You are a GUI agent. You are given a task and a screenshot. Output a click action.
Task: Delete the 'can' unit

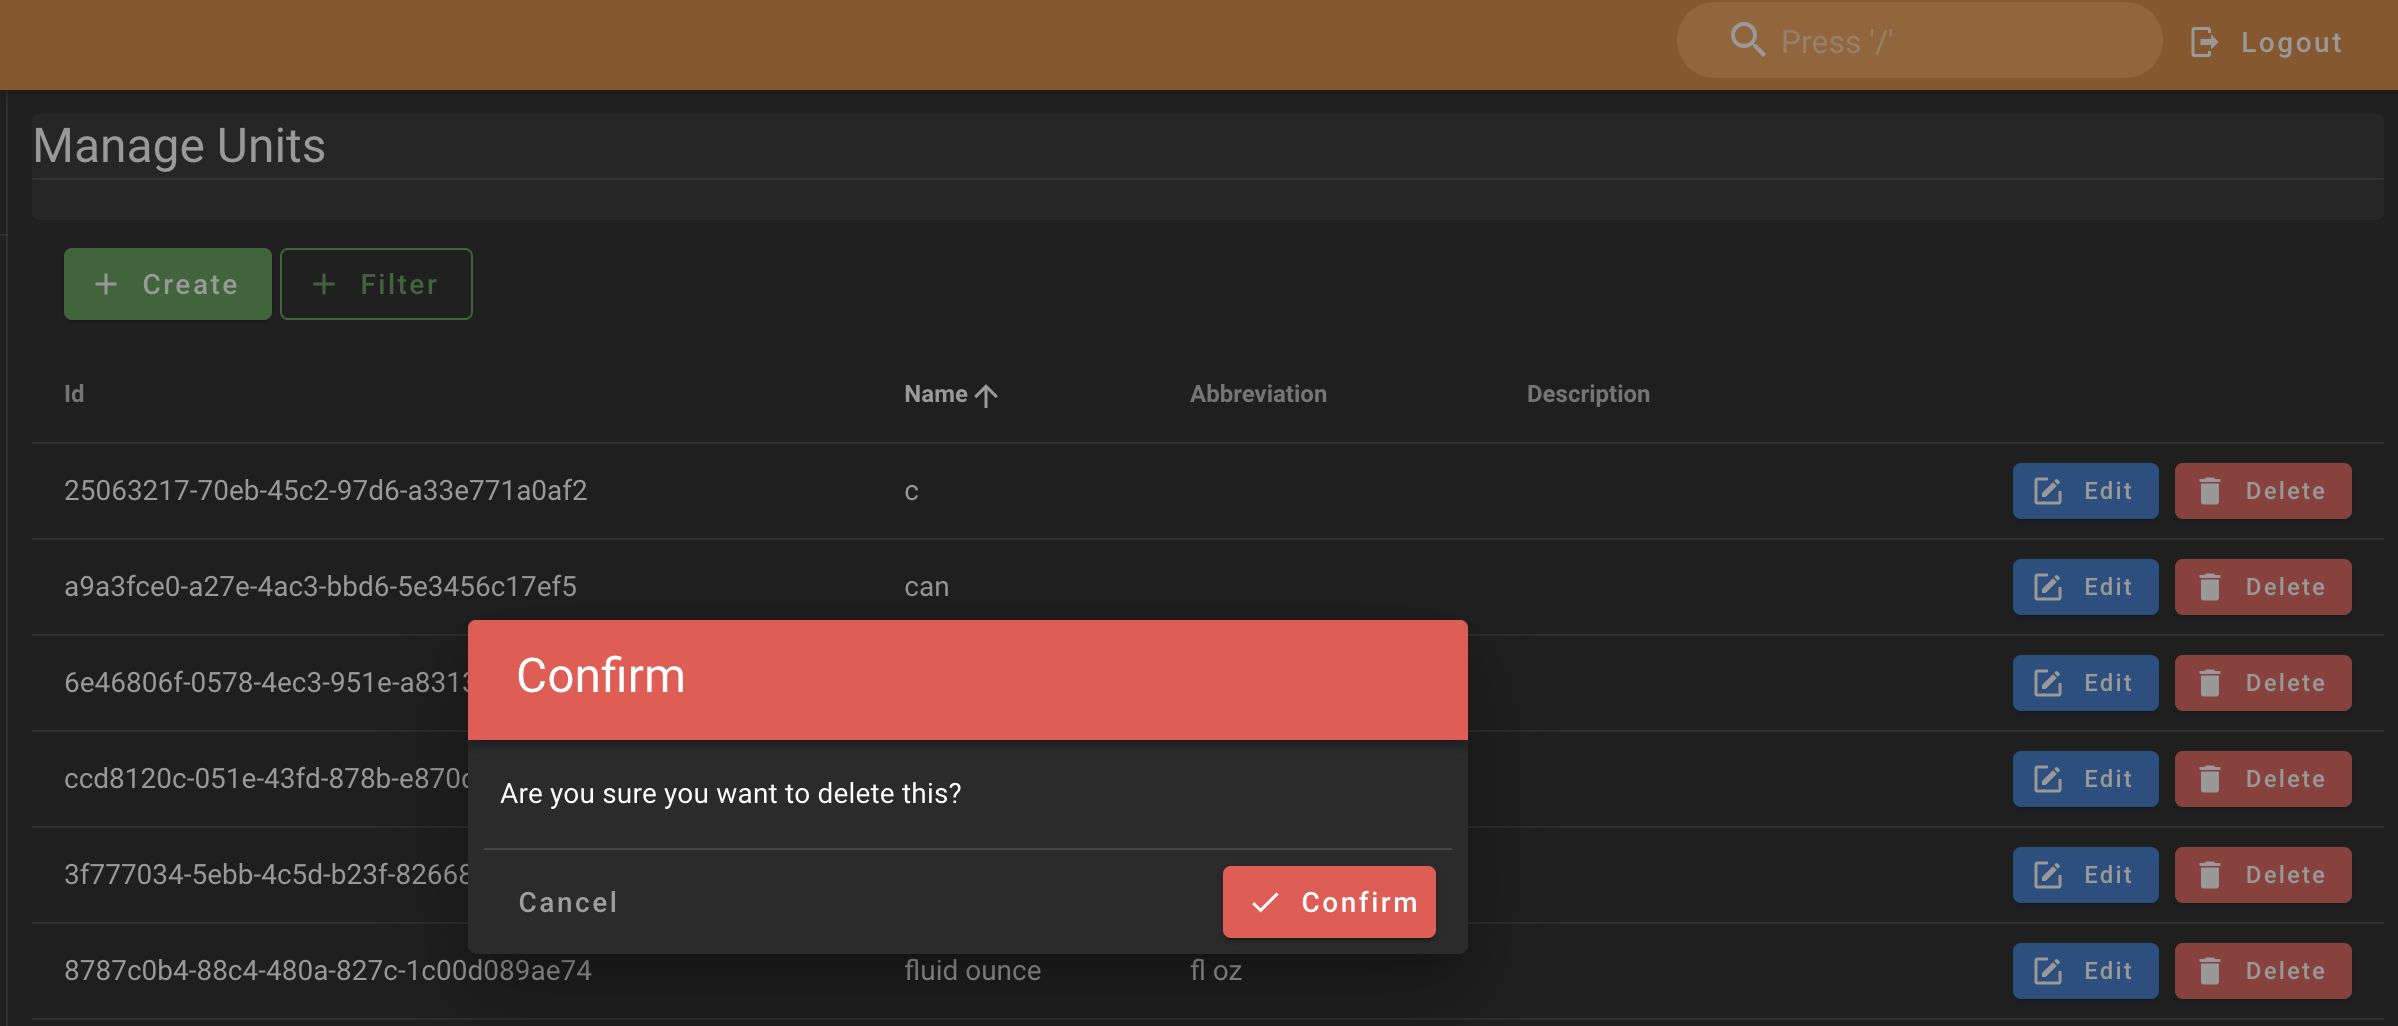(2263, 587)
